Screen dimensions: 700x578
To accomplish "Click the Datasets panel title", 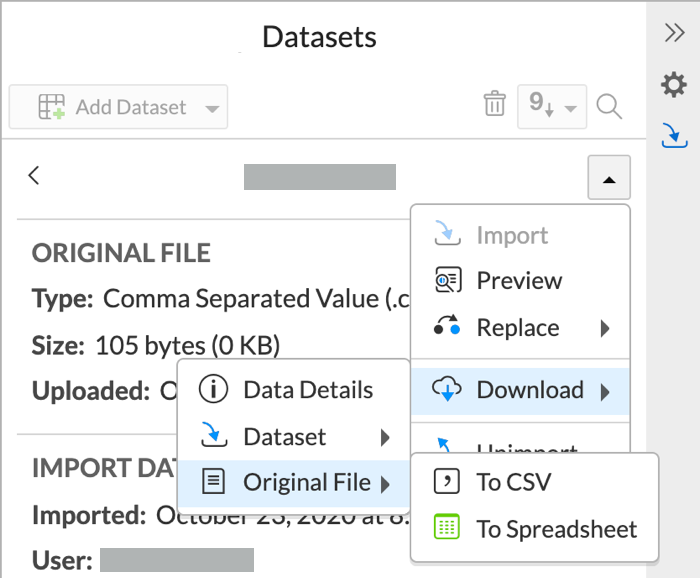I will pos(319,37).
